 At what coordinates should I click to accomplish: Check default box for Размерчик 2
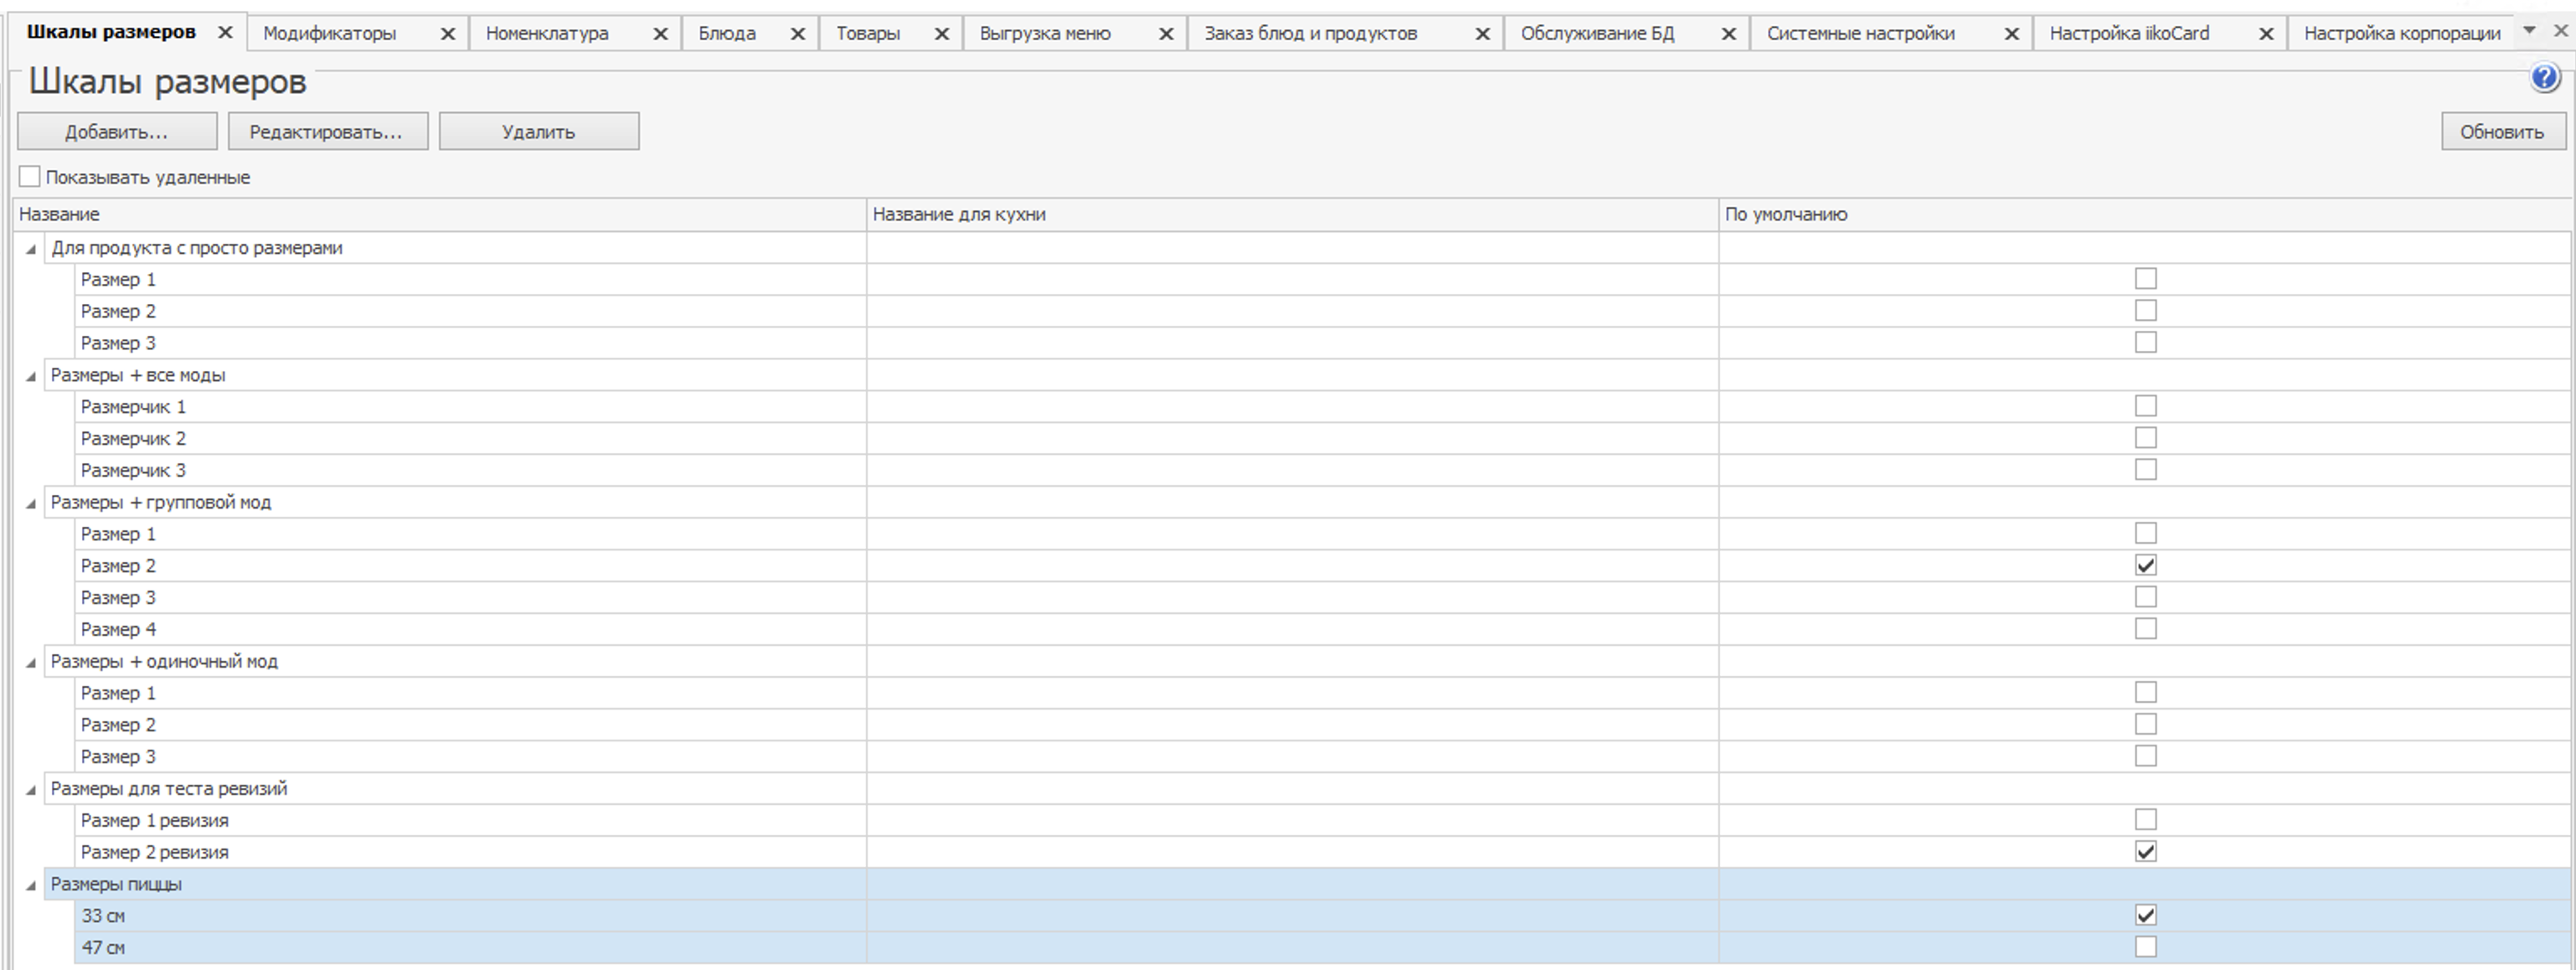point(2145,438)
